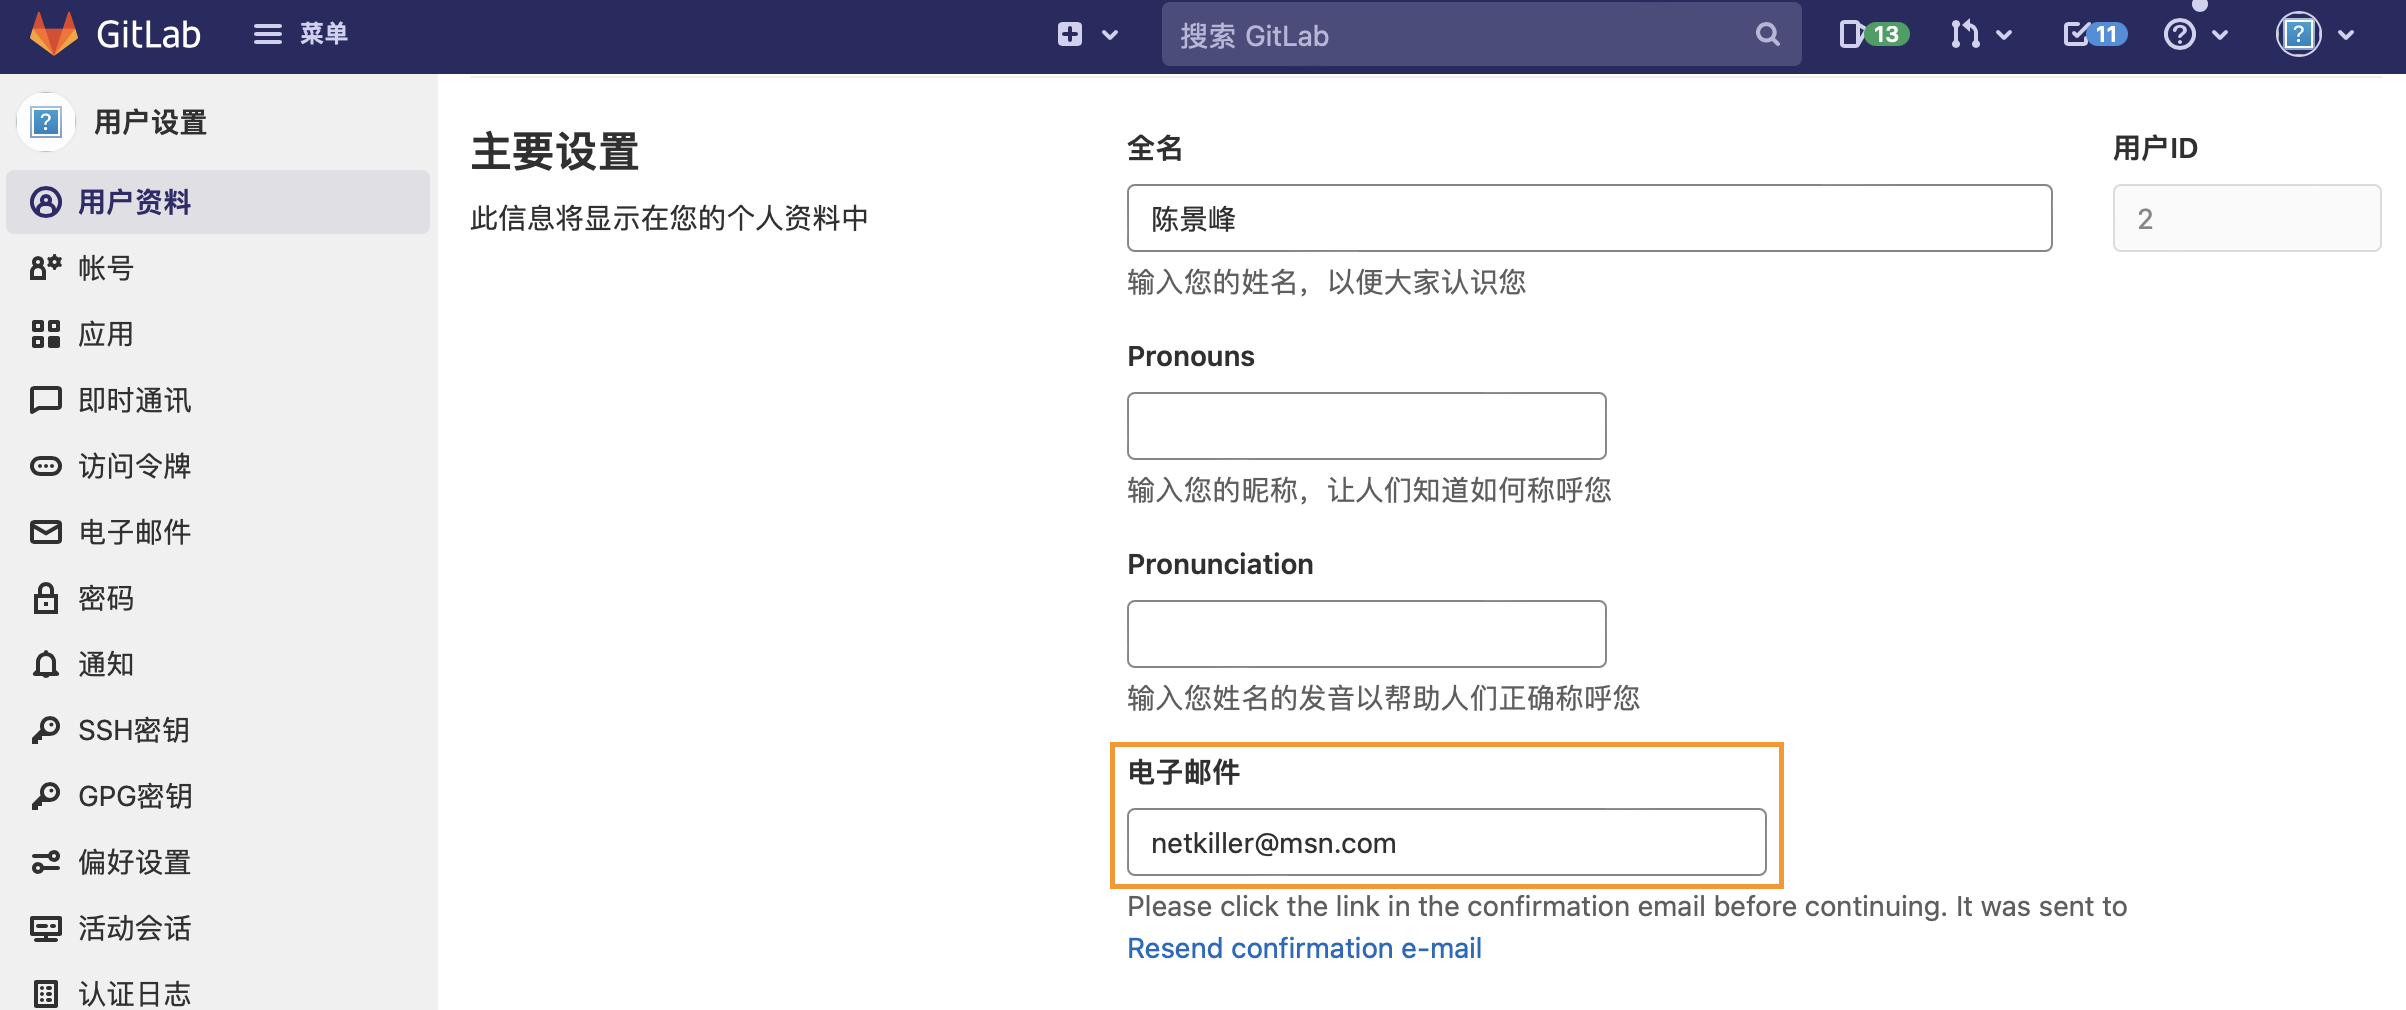Screen dimensions: 2406x1010
Task: Click the Pronouns input field
Action: 1366,426
